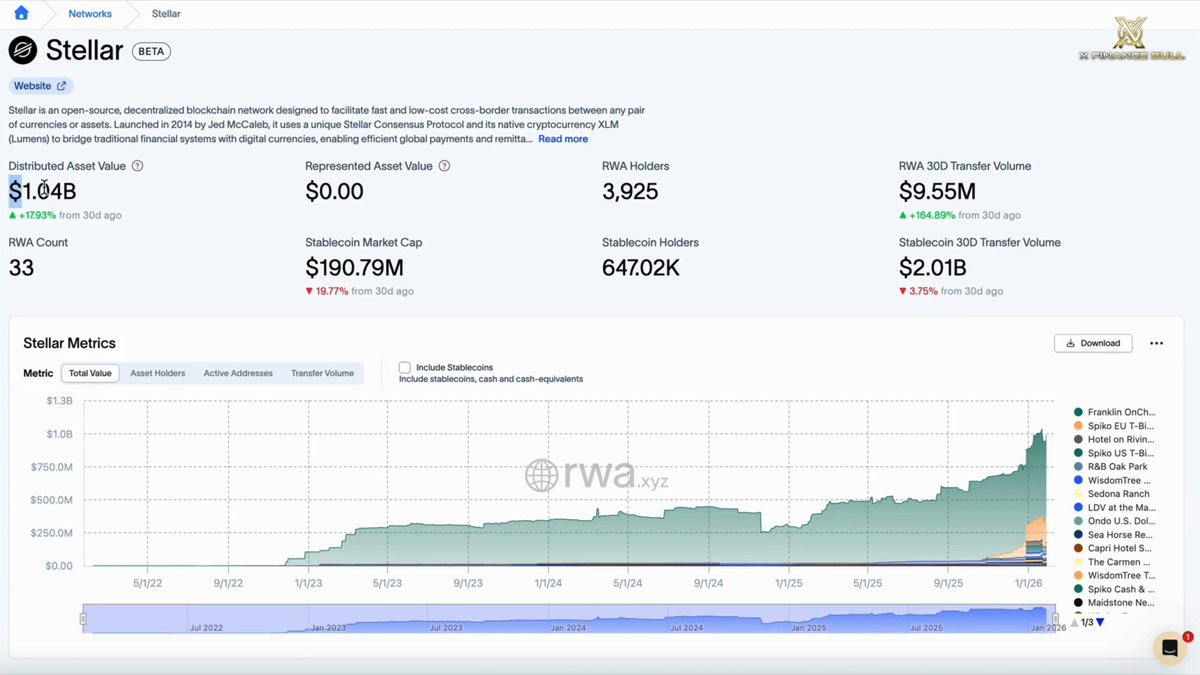The image size is (1200, 675).
Task: Click the $1.04B distributed asset value
Action: coord(42,192)
